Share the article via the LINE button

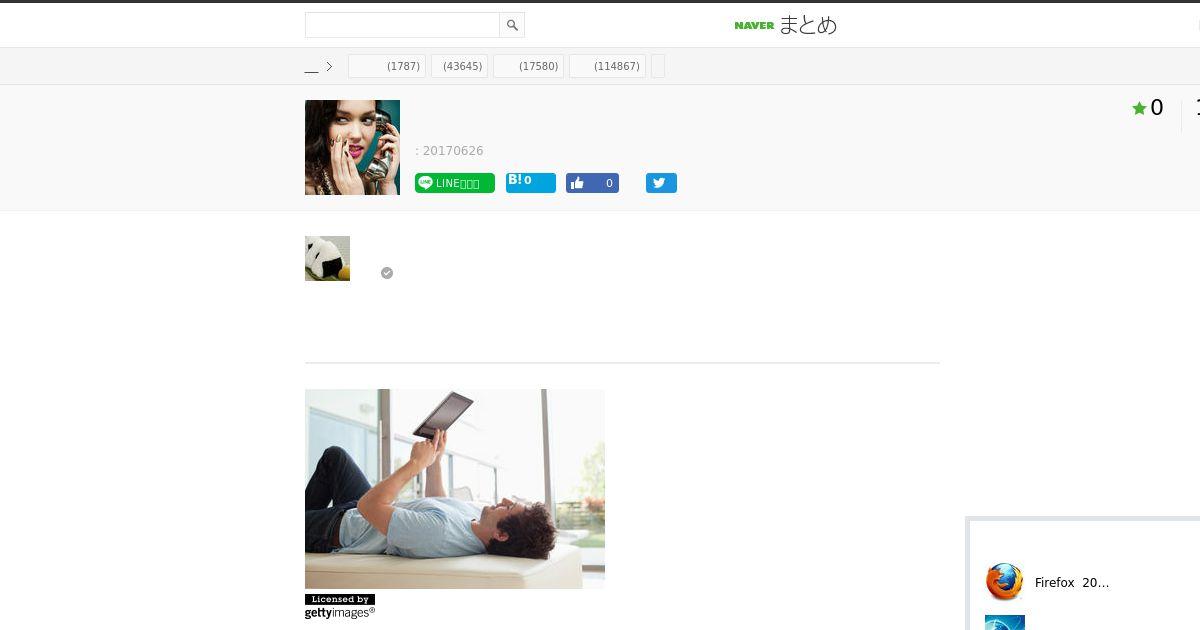pos(455,183)
